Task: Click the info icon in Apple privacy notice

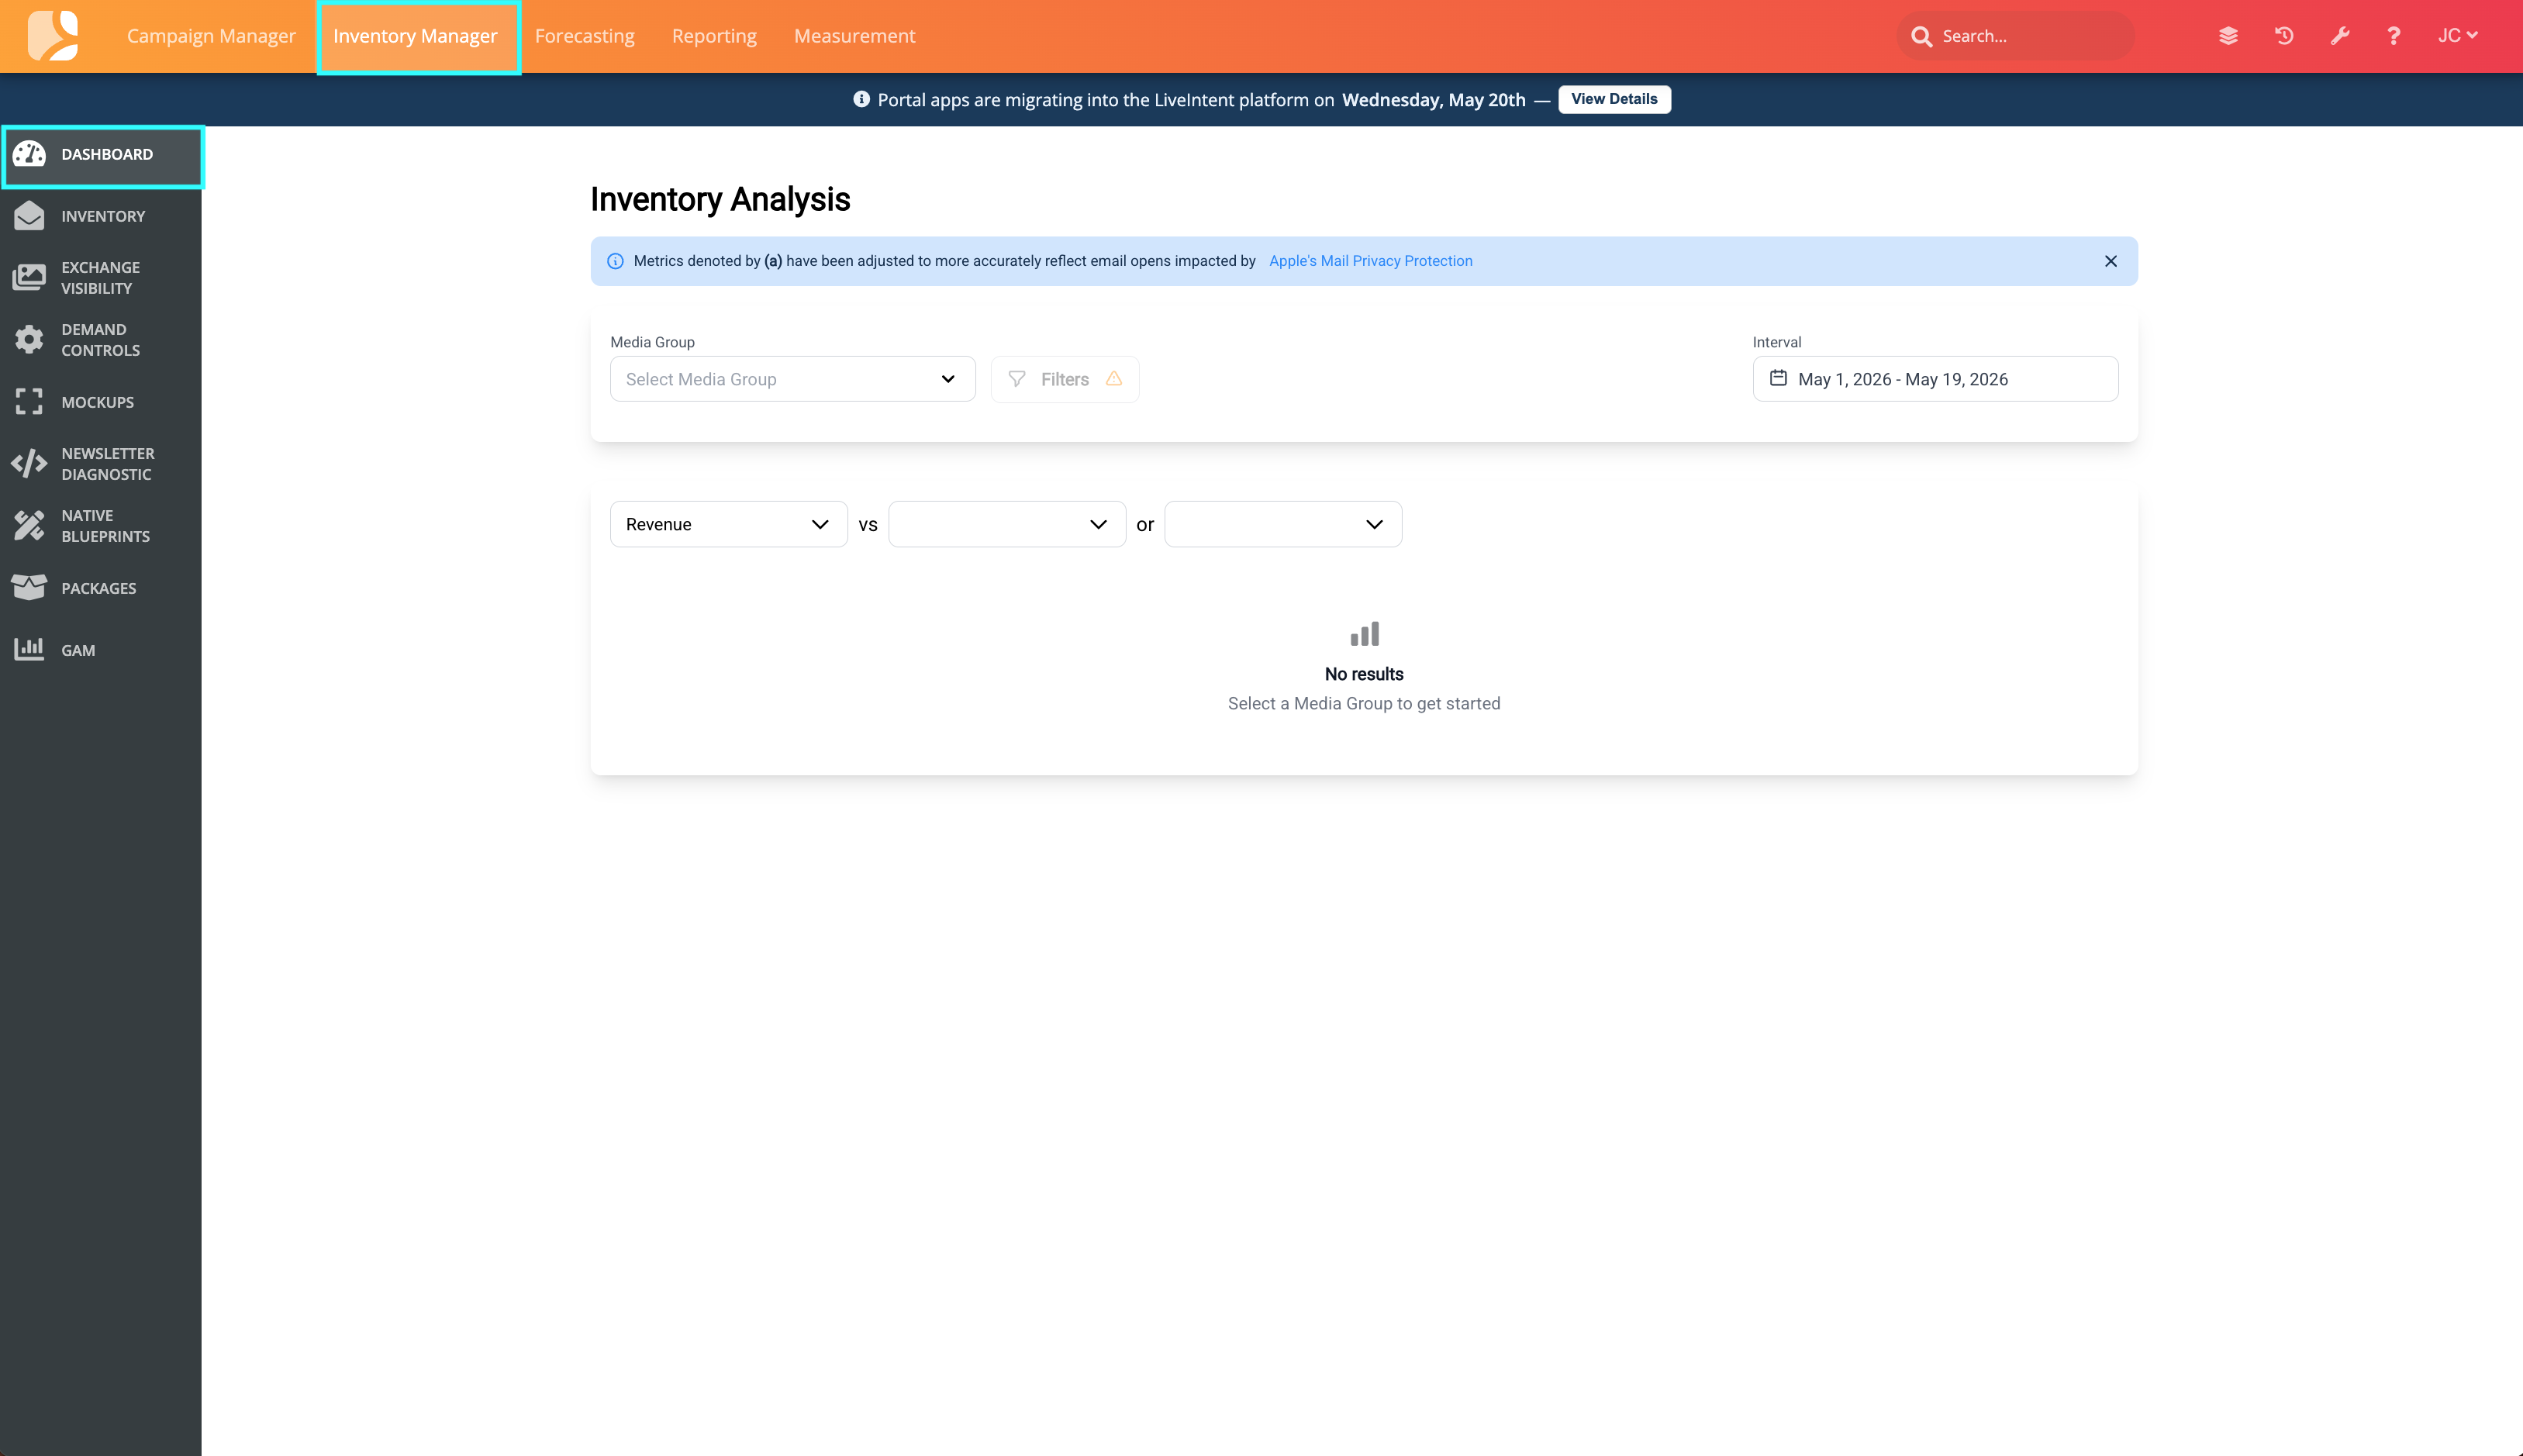Action: [615, 261]
